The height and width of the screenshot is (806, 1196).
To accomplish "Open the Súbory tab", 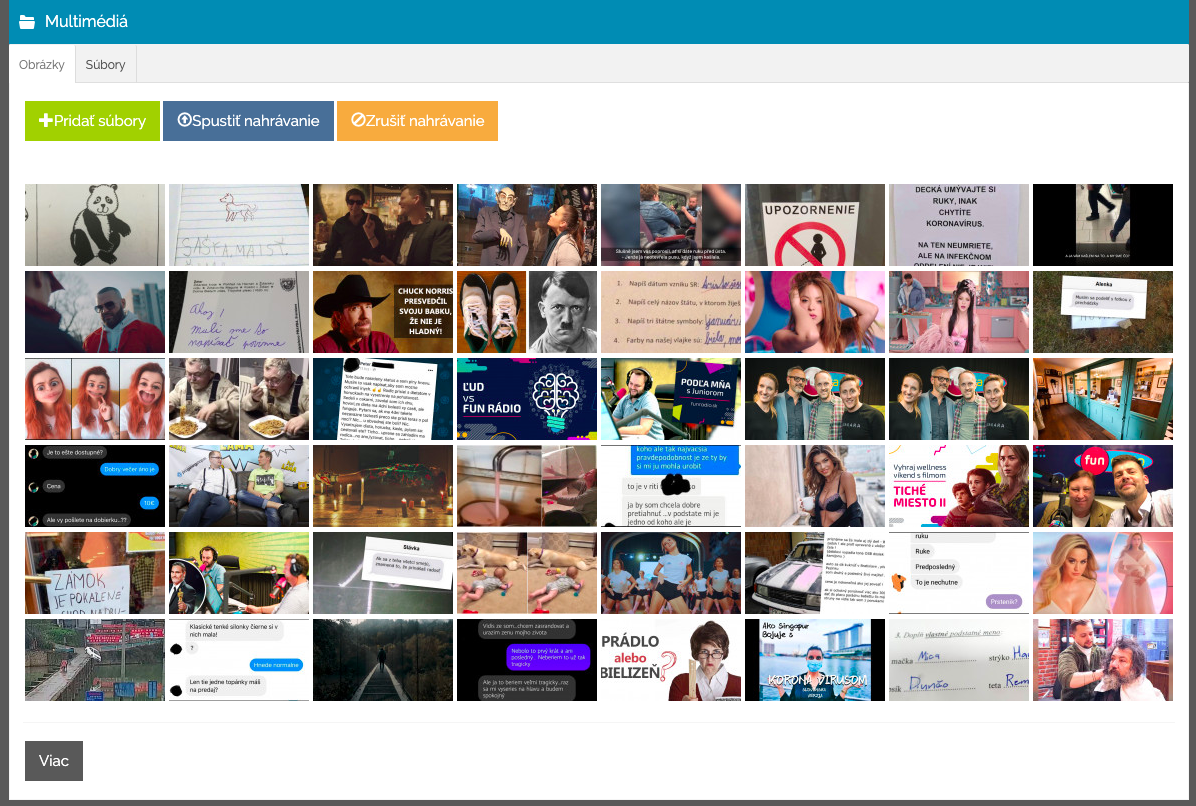I will [105, 65].
